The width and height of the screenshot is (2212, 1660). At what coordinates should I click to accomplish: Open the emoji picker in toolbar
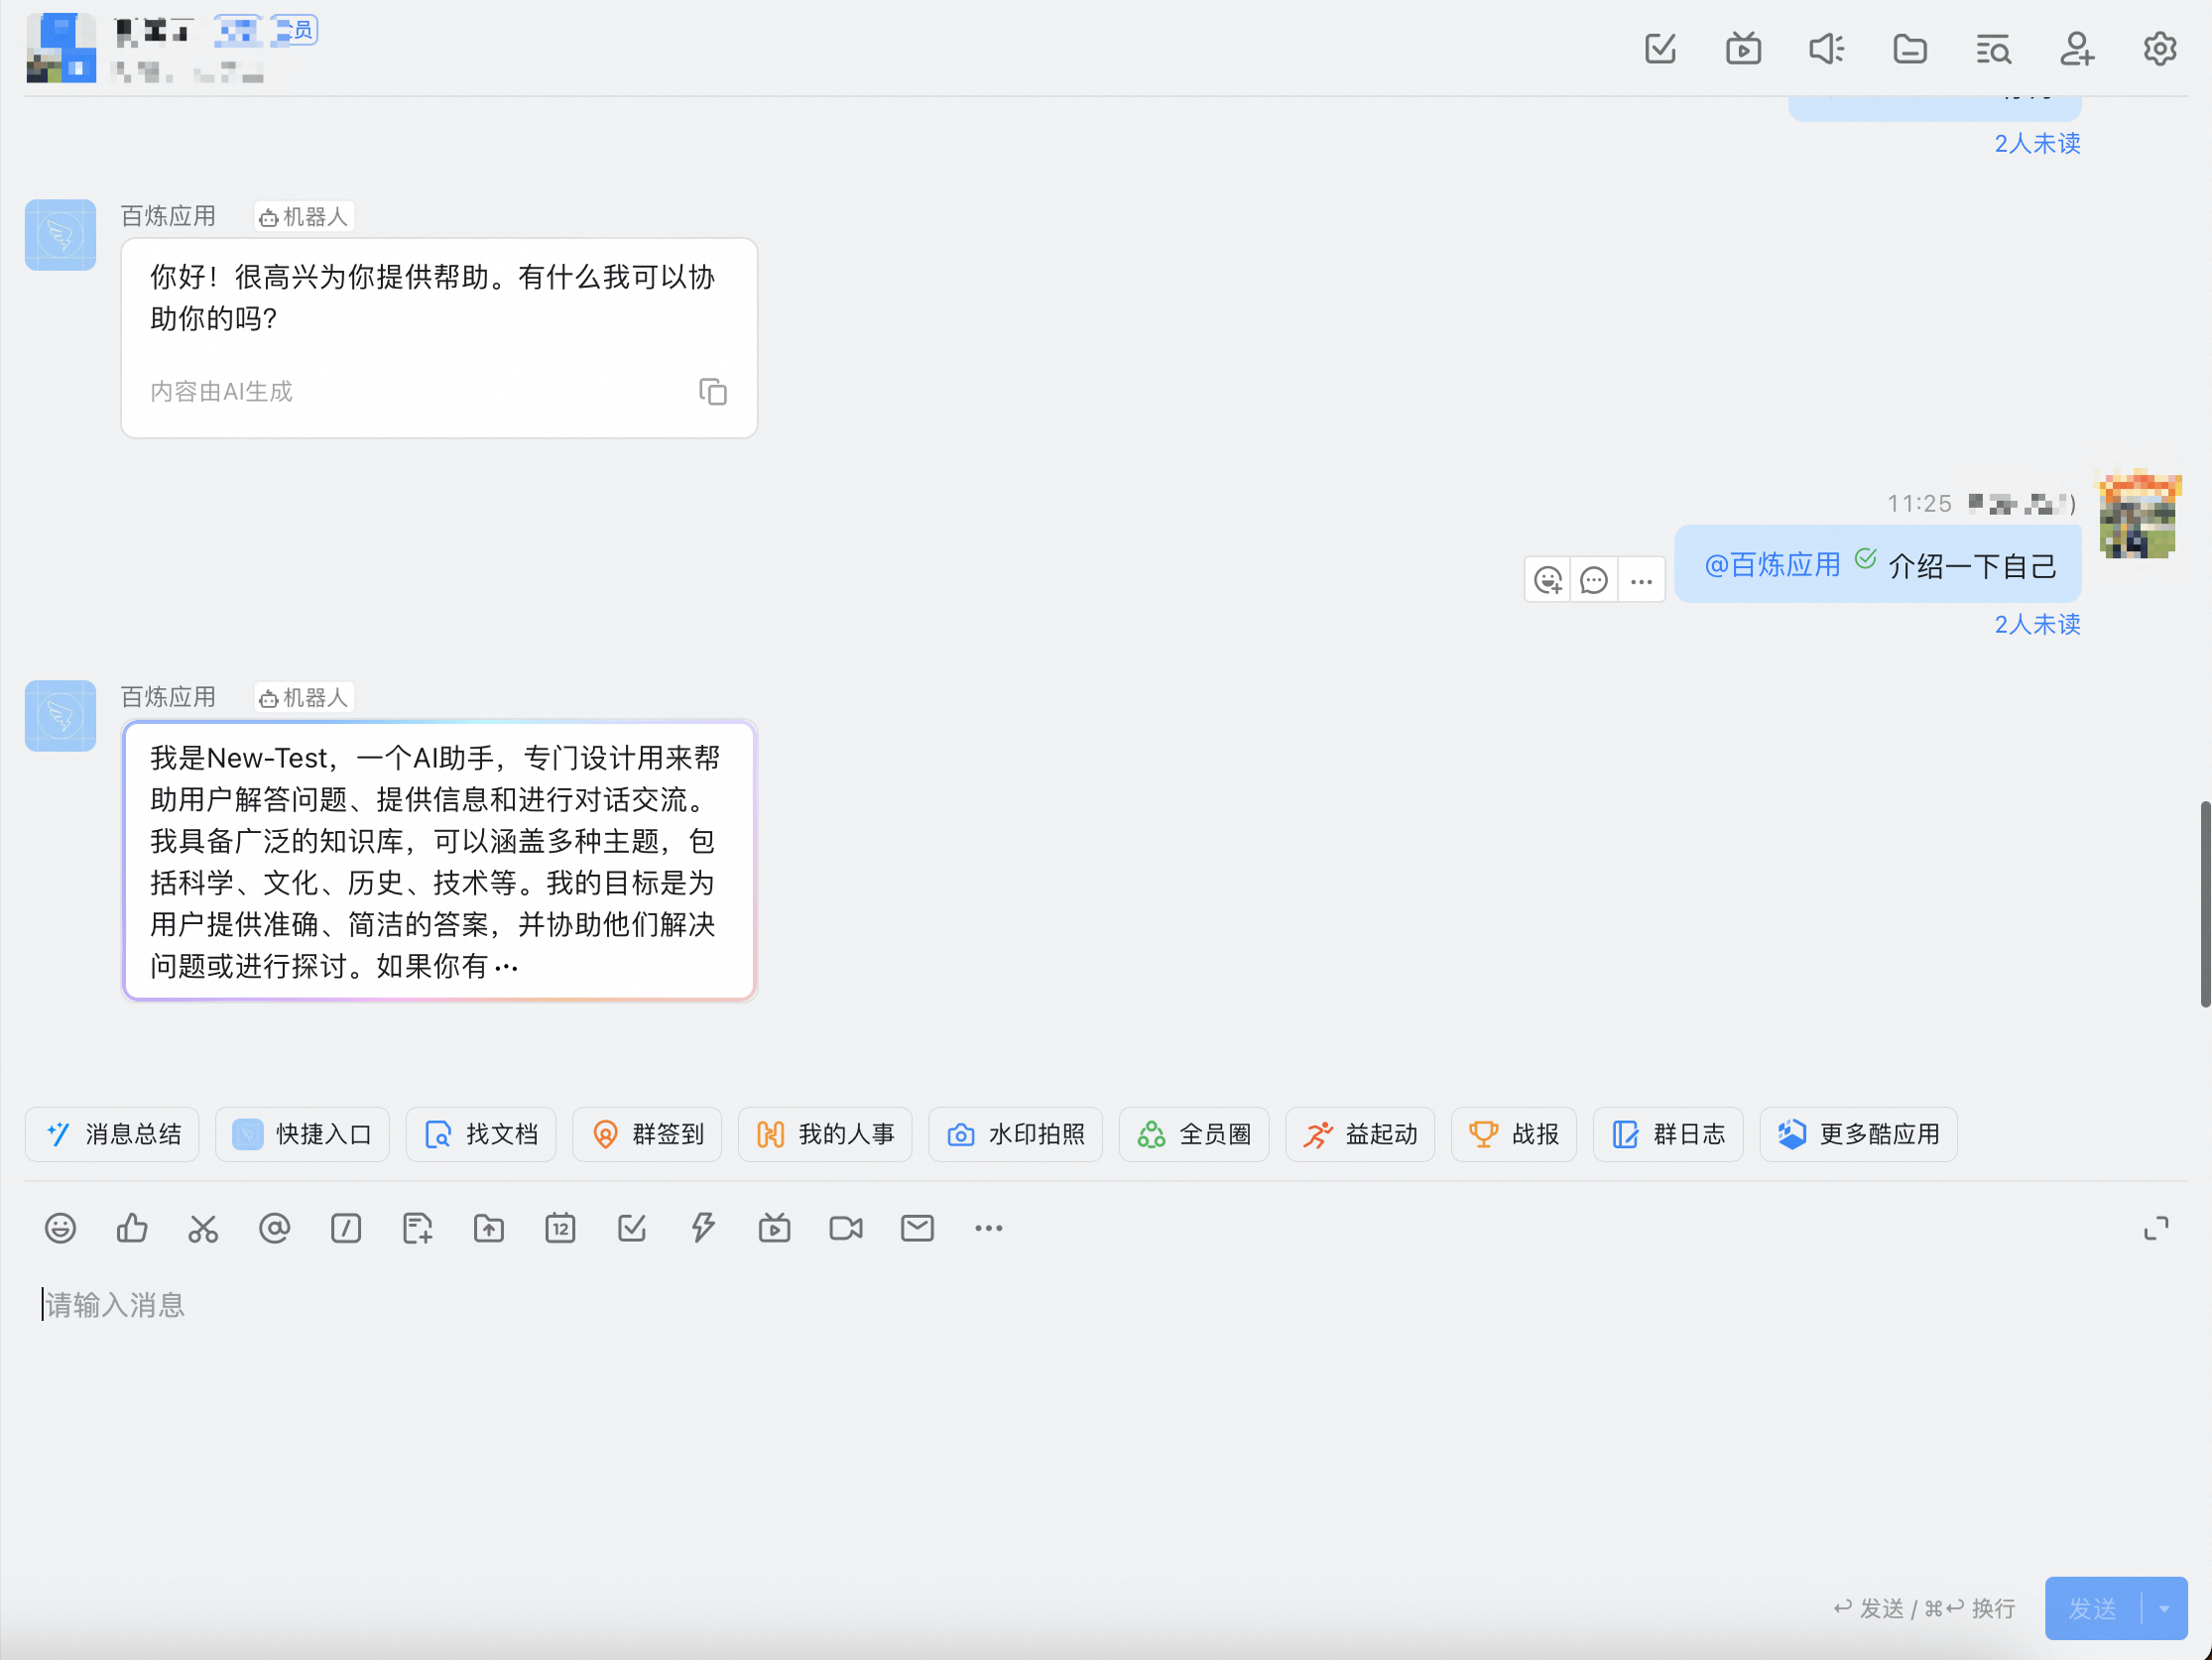pyautogui.click(x=60, y=1228)
